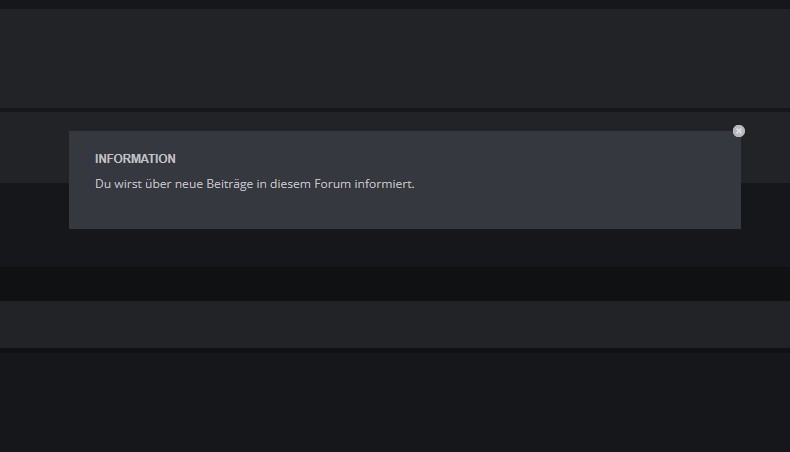
Task: Click the letter F in "Forum"
Action: pos(317,184)
